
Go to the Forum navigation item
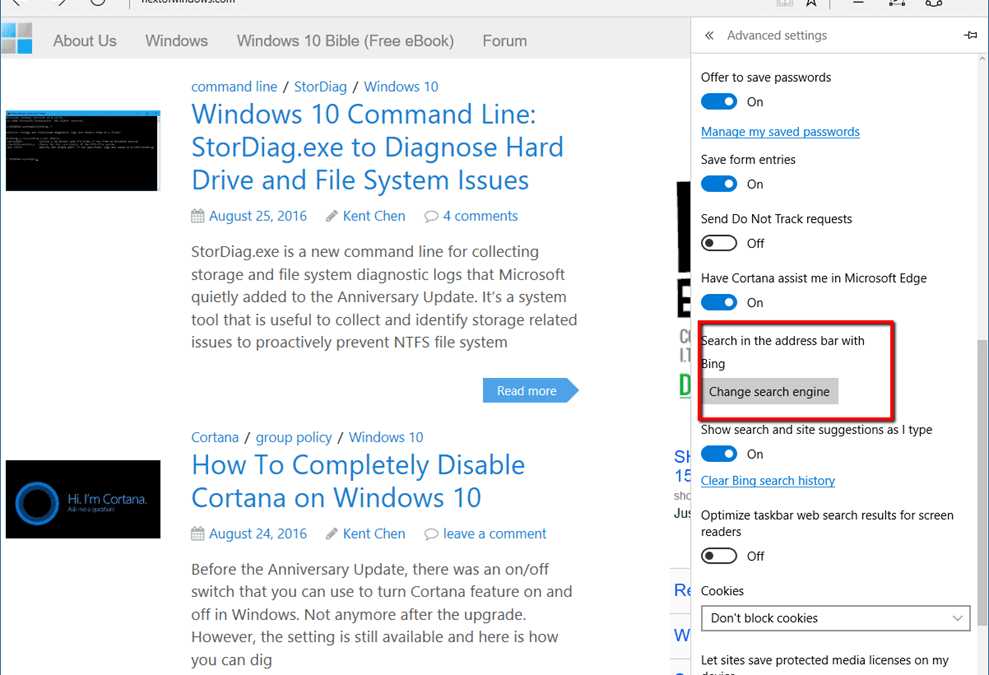505,41
